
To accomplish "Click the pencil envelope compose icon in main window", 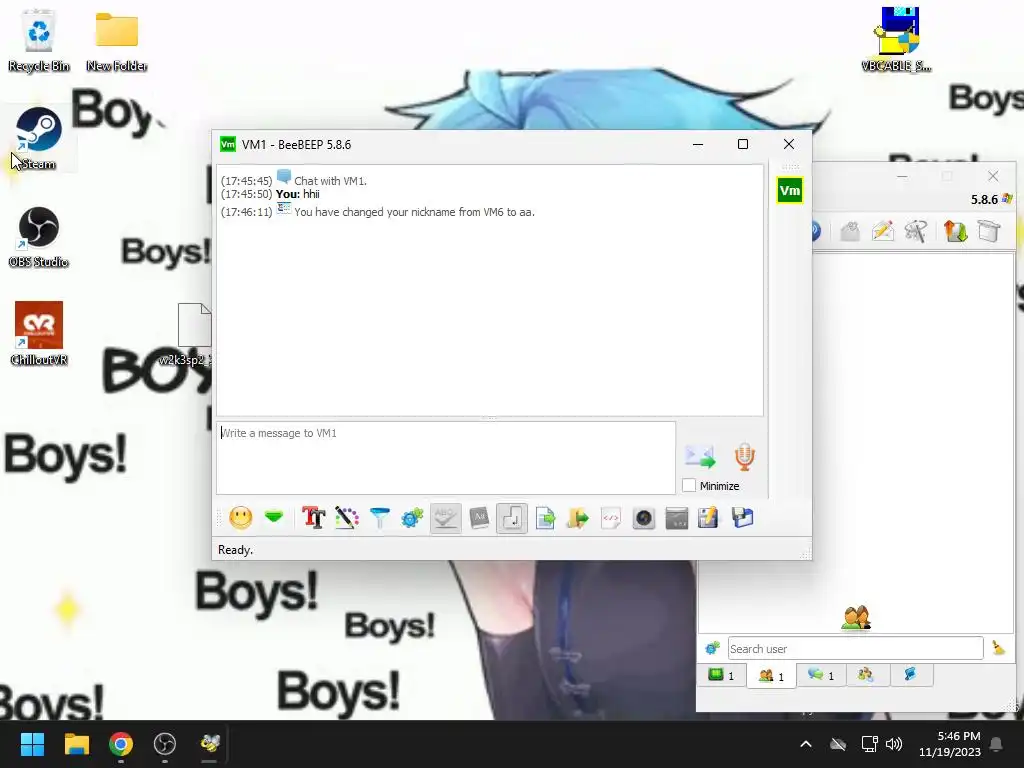I will 882,231.
